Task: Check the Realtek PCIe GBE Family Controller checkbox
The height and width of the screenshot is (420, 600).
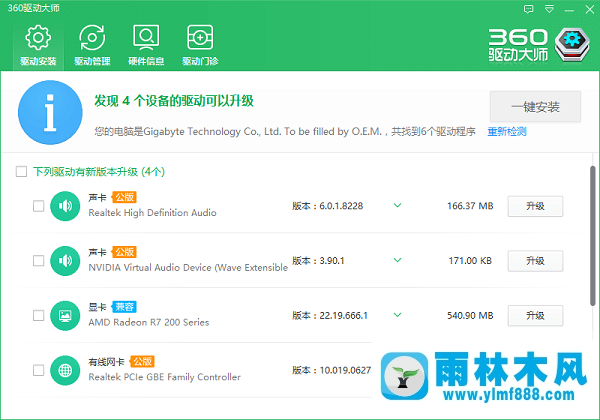Action: 39,370
